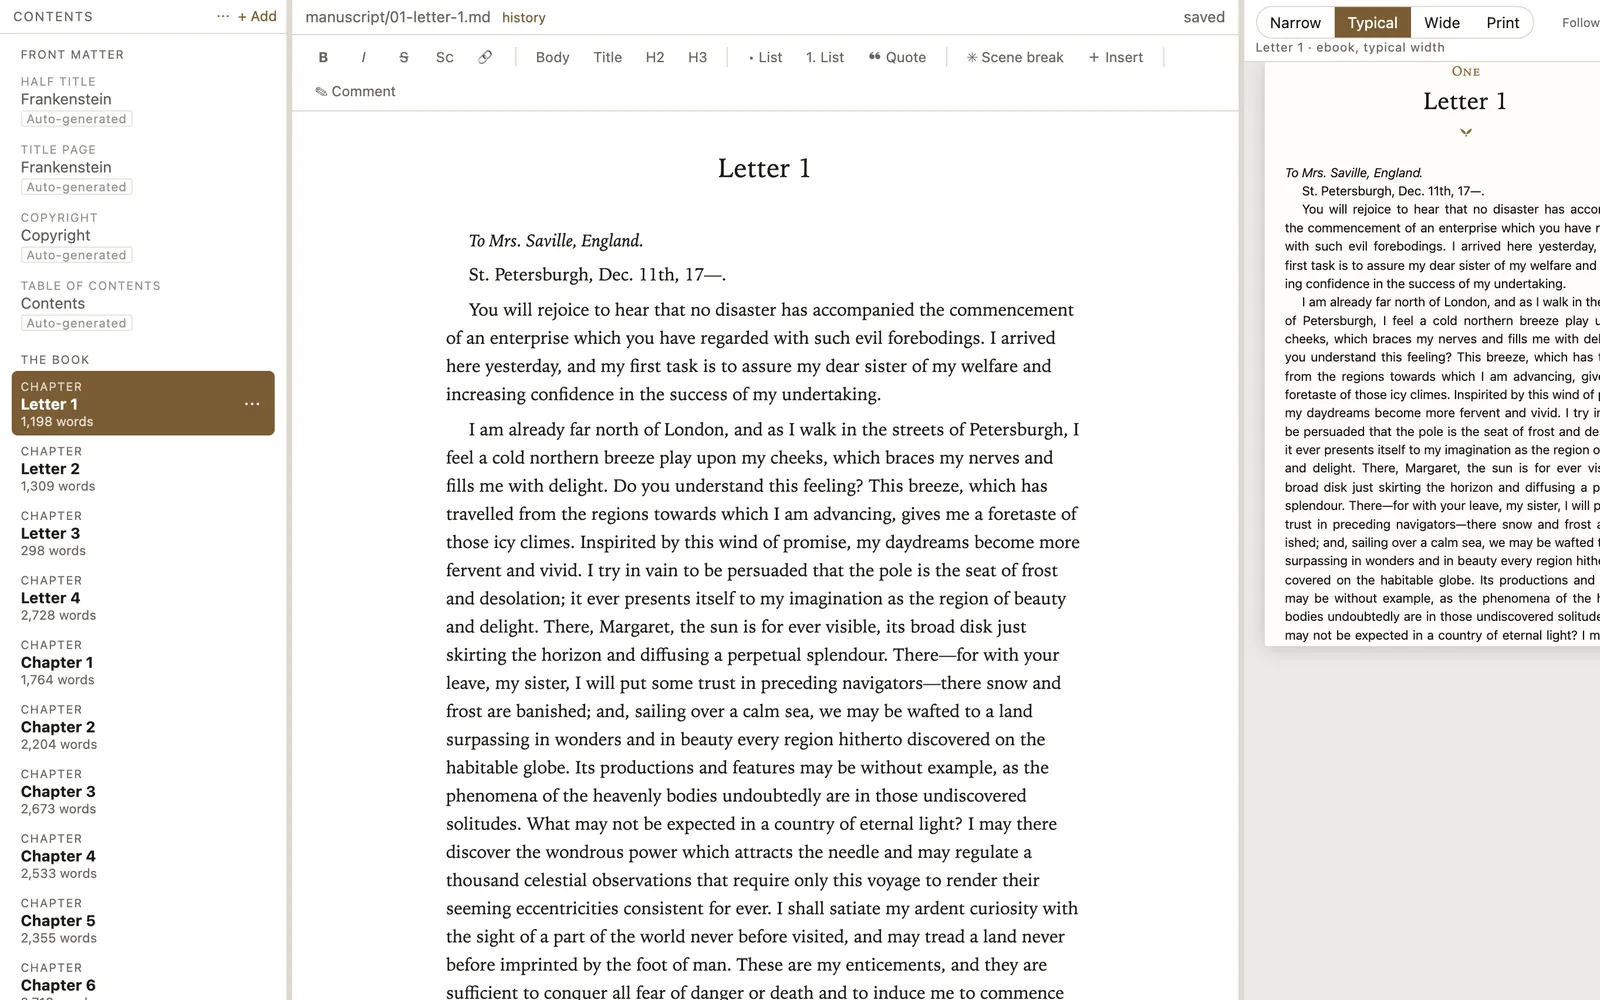Viewport: 1600px width, 1000px height.
Task: Click the Letter 1 heading in editor
Action: 764,168
